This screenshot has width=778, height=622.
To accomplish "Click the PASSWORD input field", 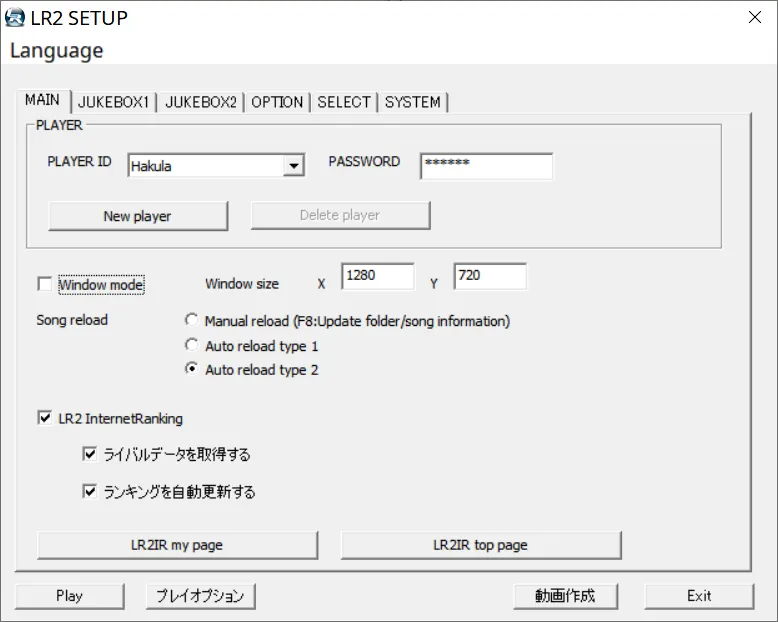I will [486, 166].
